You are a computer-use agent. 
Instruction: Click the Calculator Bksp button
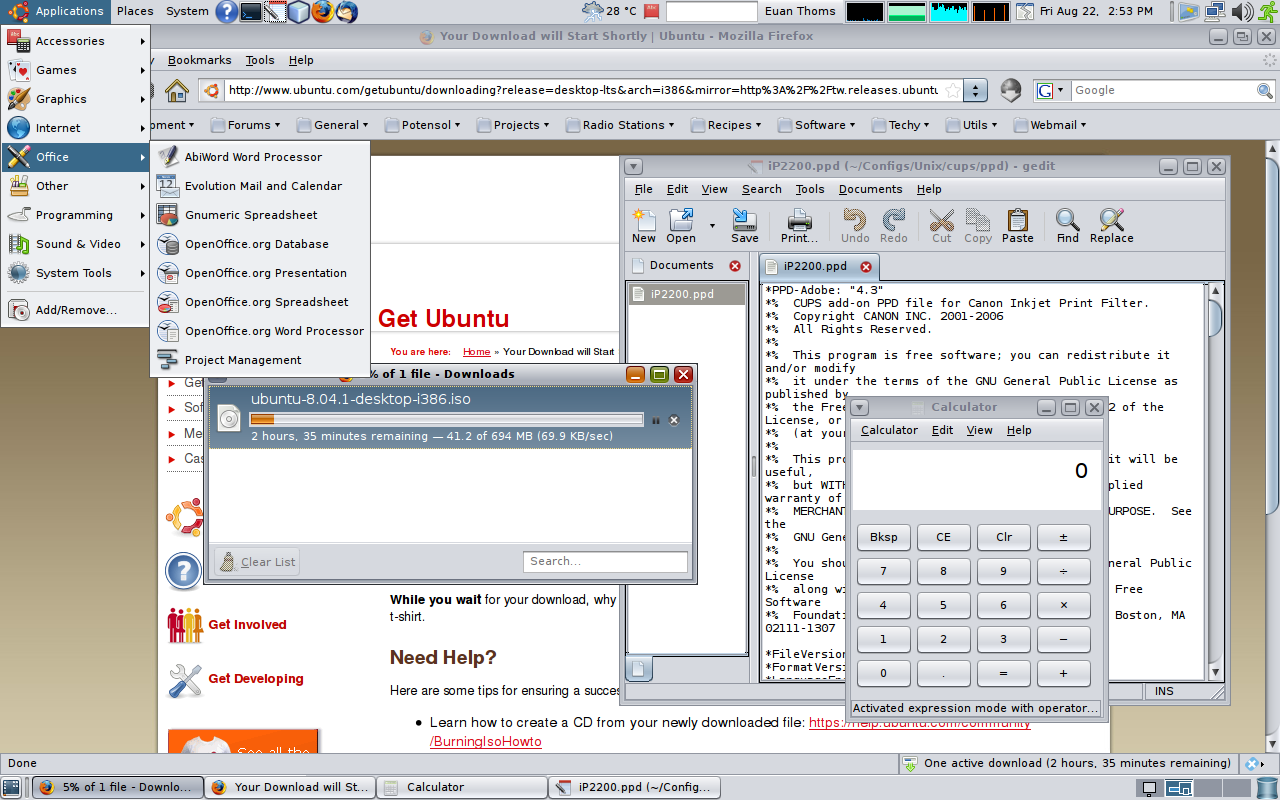click(883, 537)
